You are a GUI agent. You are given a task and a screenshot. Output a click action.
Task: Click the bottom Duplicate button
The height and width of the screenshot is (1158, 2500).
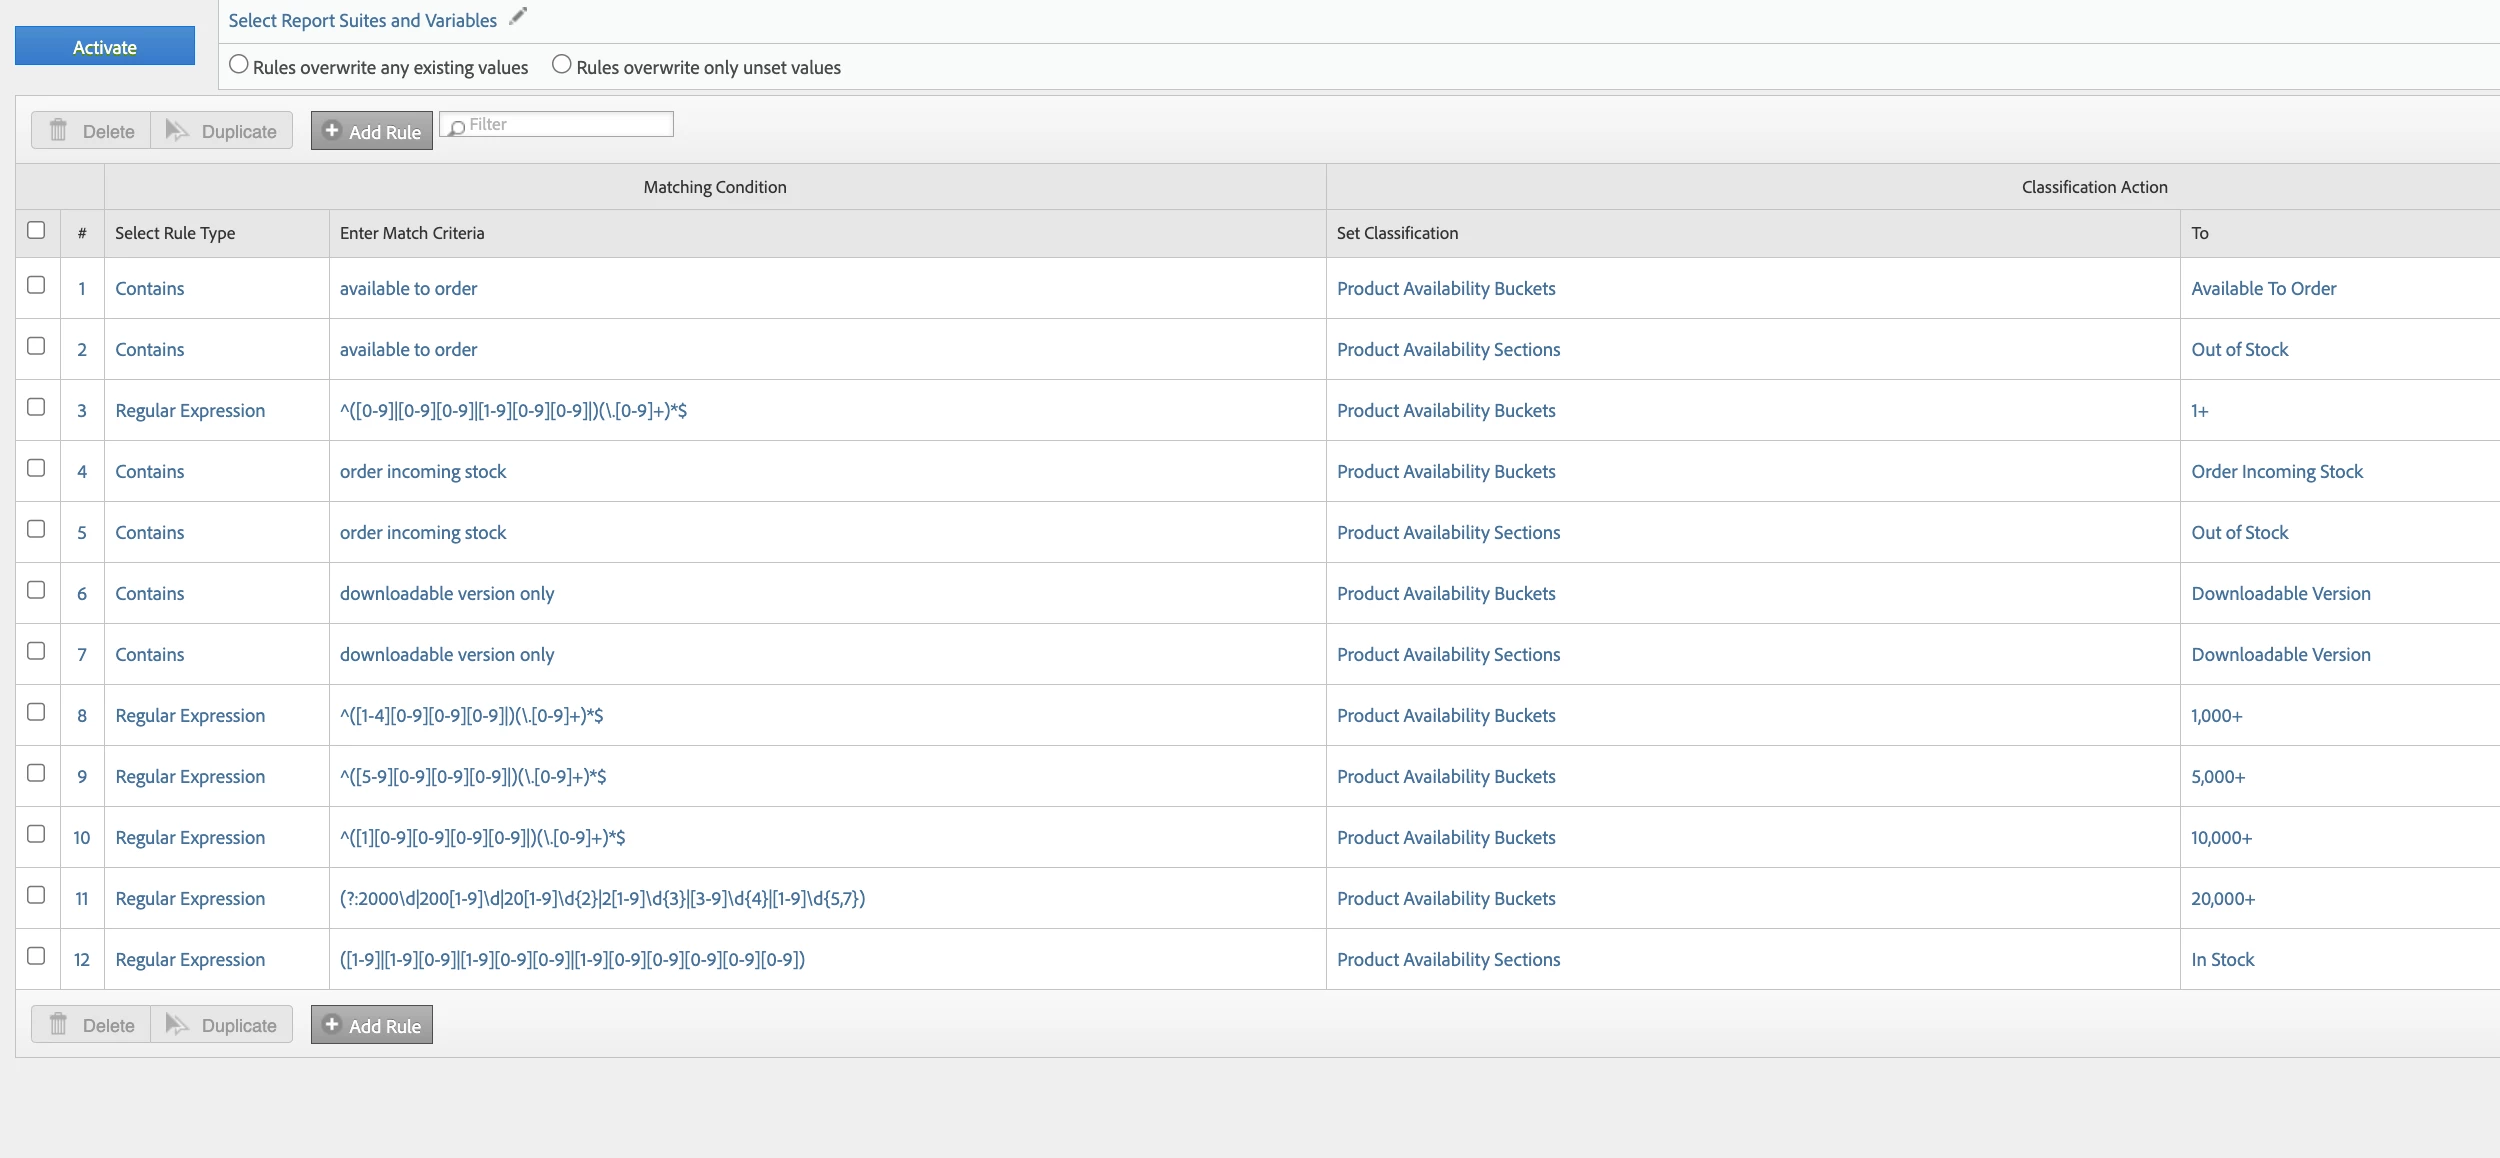tap(222, 1025)
